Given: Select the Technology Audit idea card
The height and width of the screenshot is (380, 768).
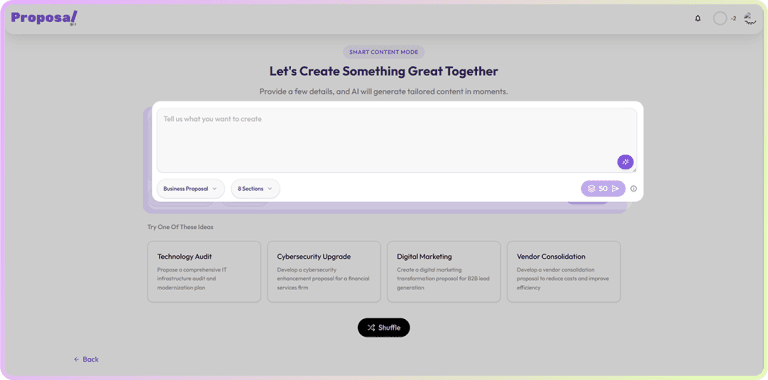Looking at the screenshot, I should [x=204, y=271].
